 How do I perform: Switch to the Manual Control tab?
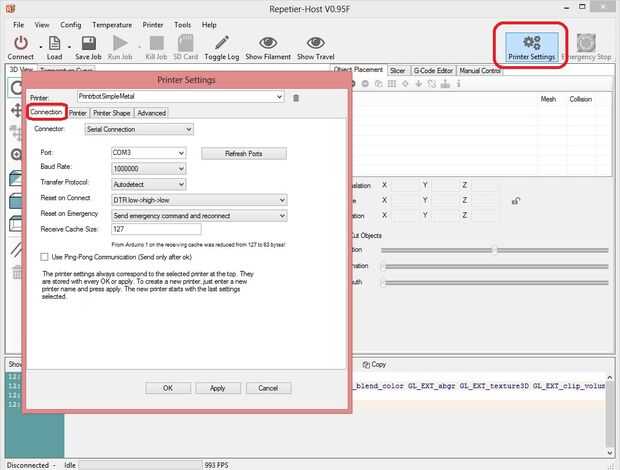[x=480, y=71]
